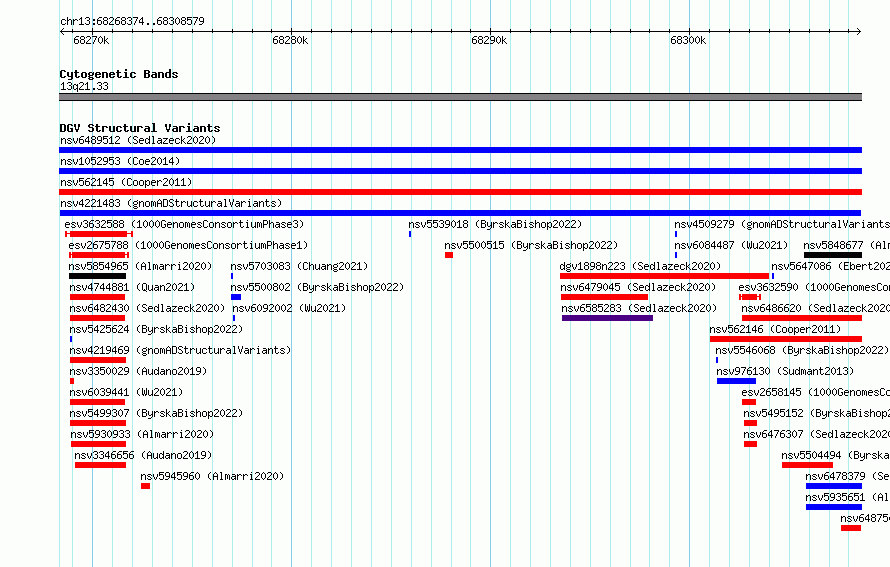Select the blue bar under nsv1052953 (Coe2014)
This screenshot has height=567, width=890.
click(460, 171)
